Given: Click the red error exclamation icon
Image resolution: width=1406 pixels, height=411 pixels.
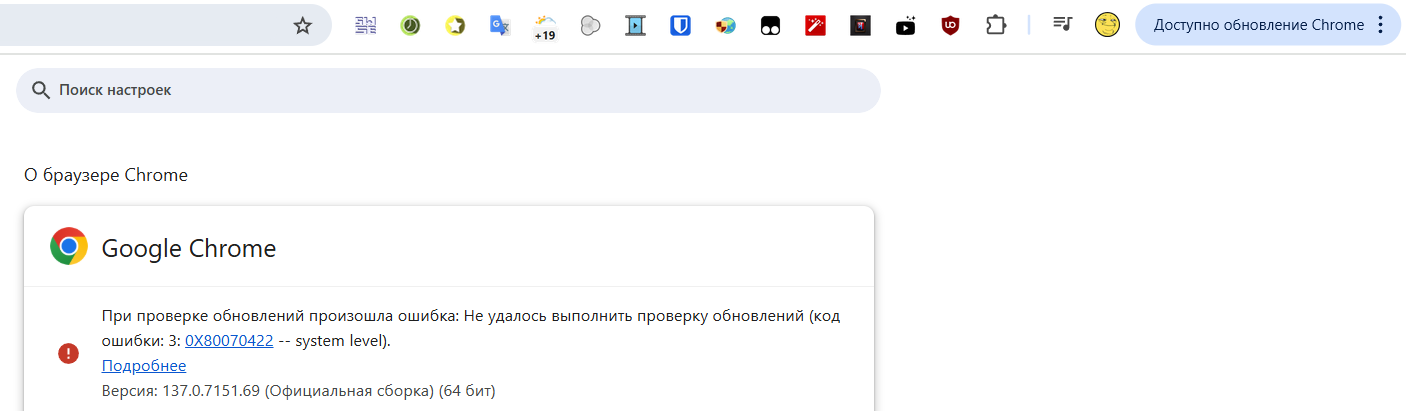Looking at the screenshot, I should pyautogui.click(x=68, y=353).
